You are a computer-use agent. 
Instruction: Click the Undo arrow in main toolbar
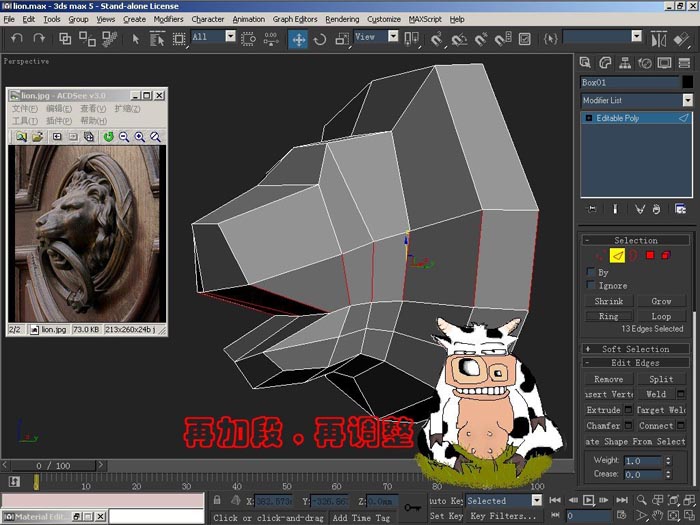(17, 39)
